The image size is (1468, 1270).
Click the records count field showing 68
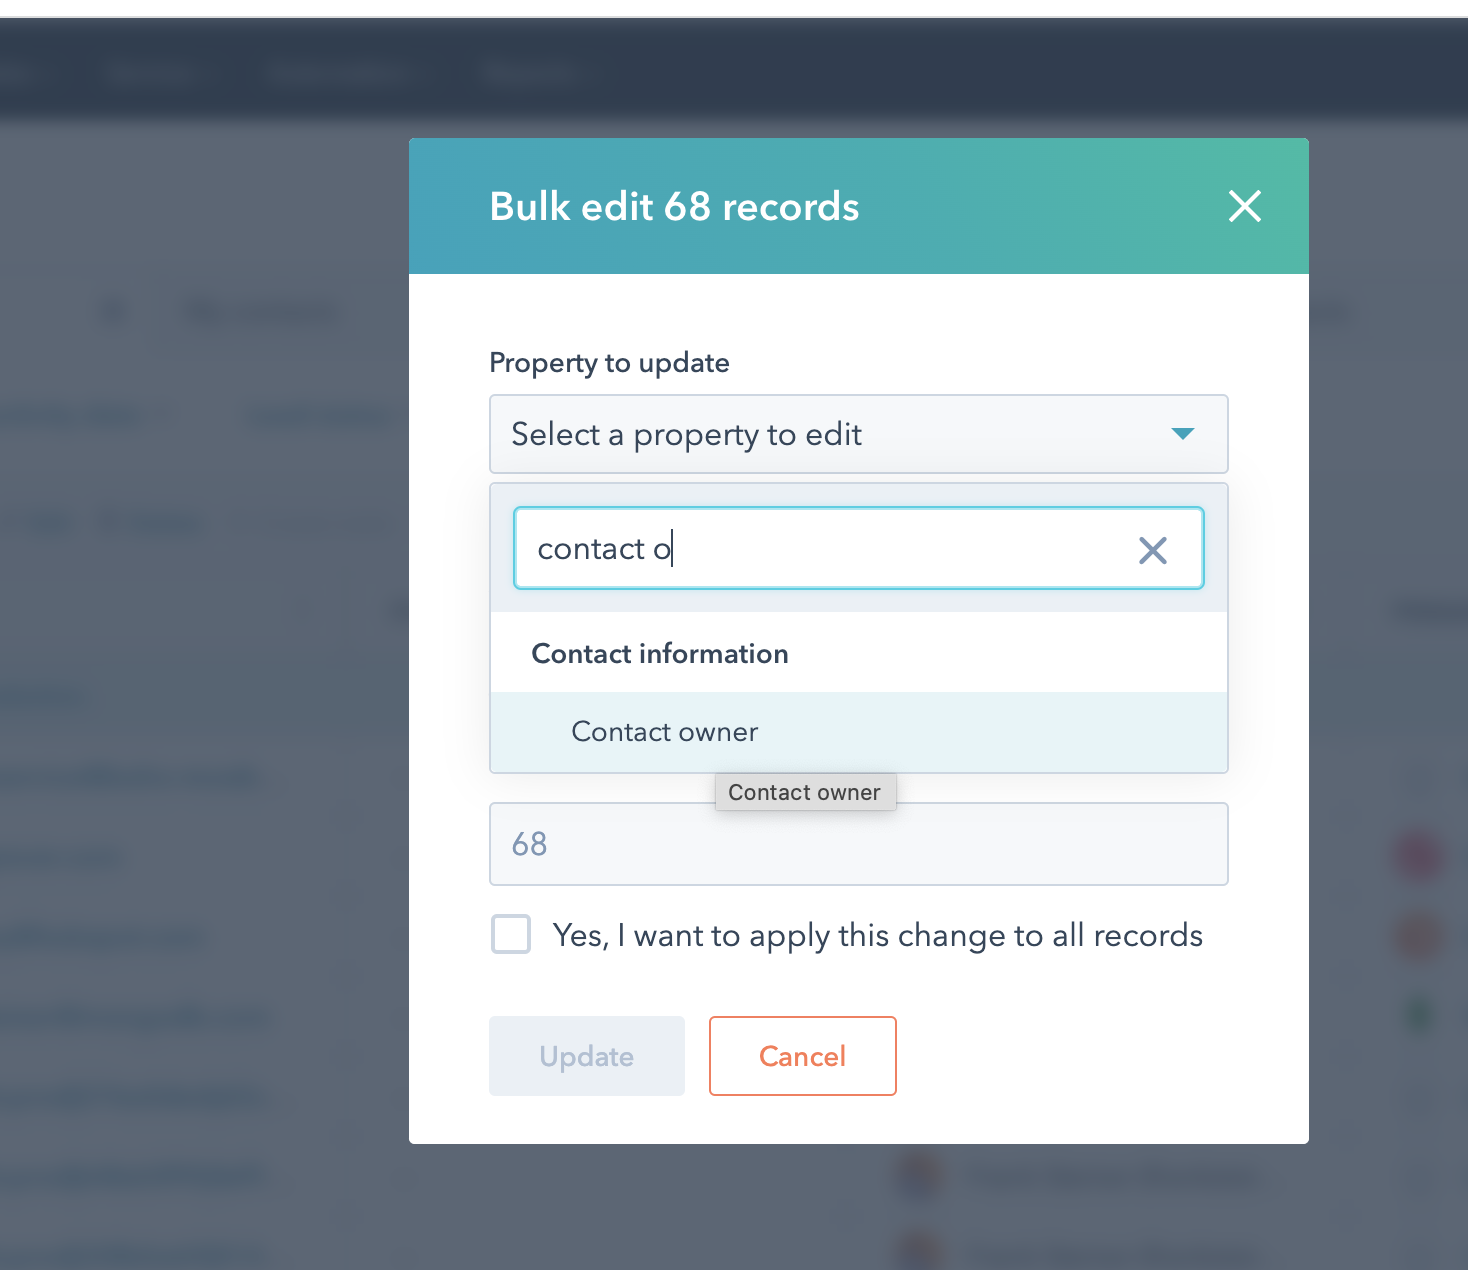[x=858, y=844]
